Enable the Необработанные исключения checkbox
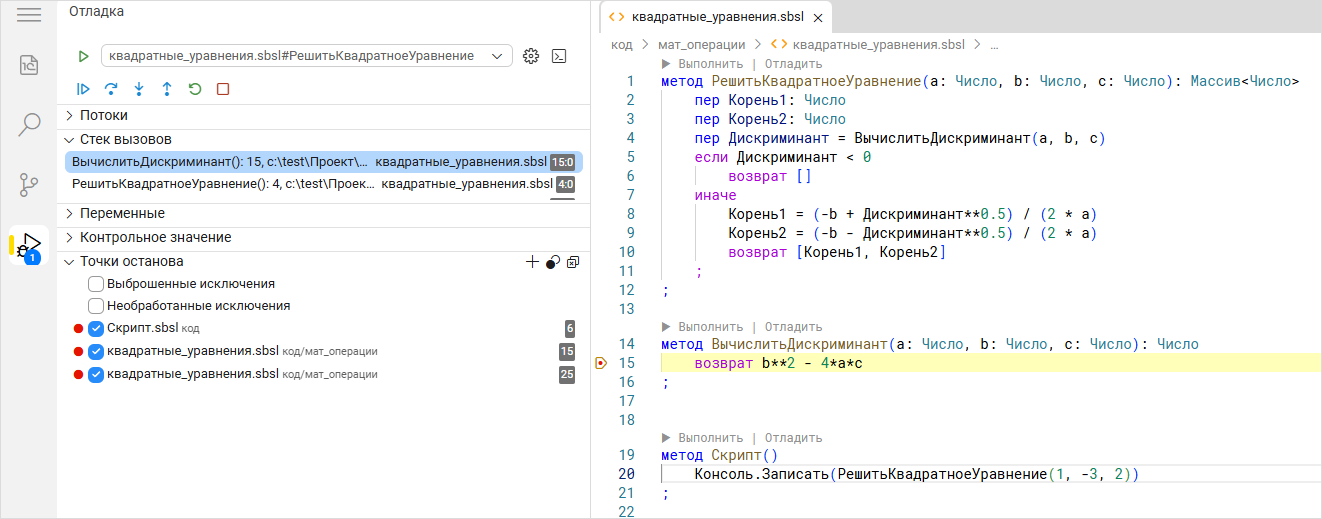This screenshot has height=519, width=1322. pos(96,306)
